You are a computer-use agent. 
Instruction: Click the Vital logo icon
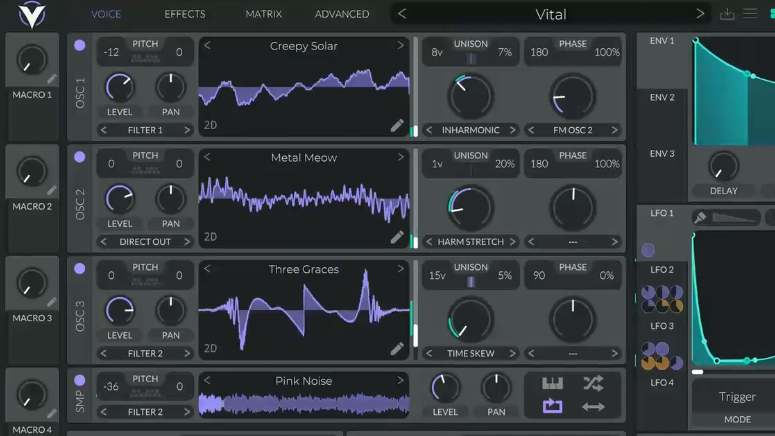pyautogui.click(x=32, y=15)
